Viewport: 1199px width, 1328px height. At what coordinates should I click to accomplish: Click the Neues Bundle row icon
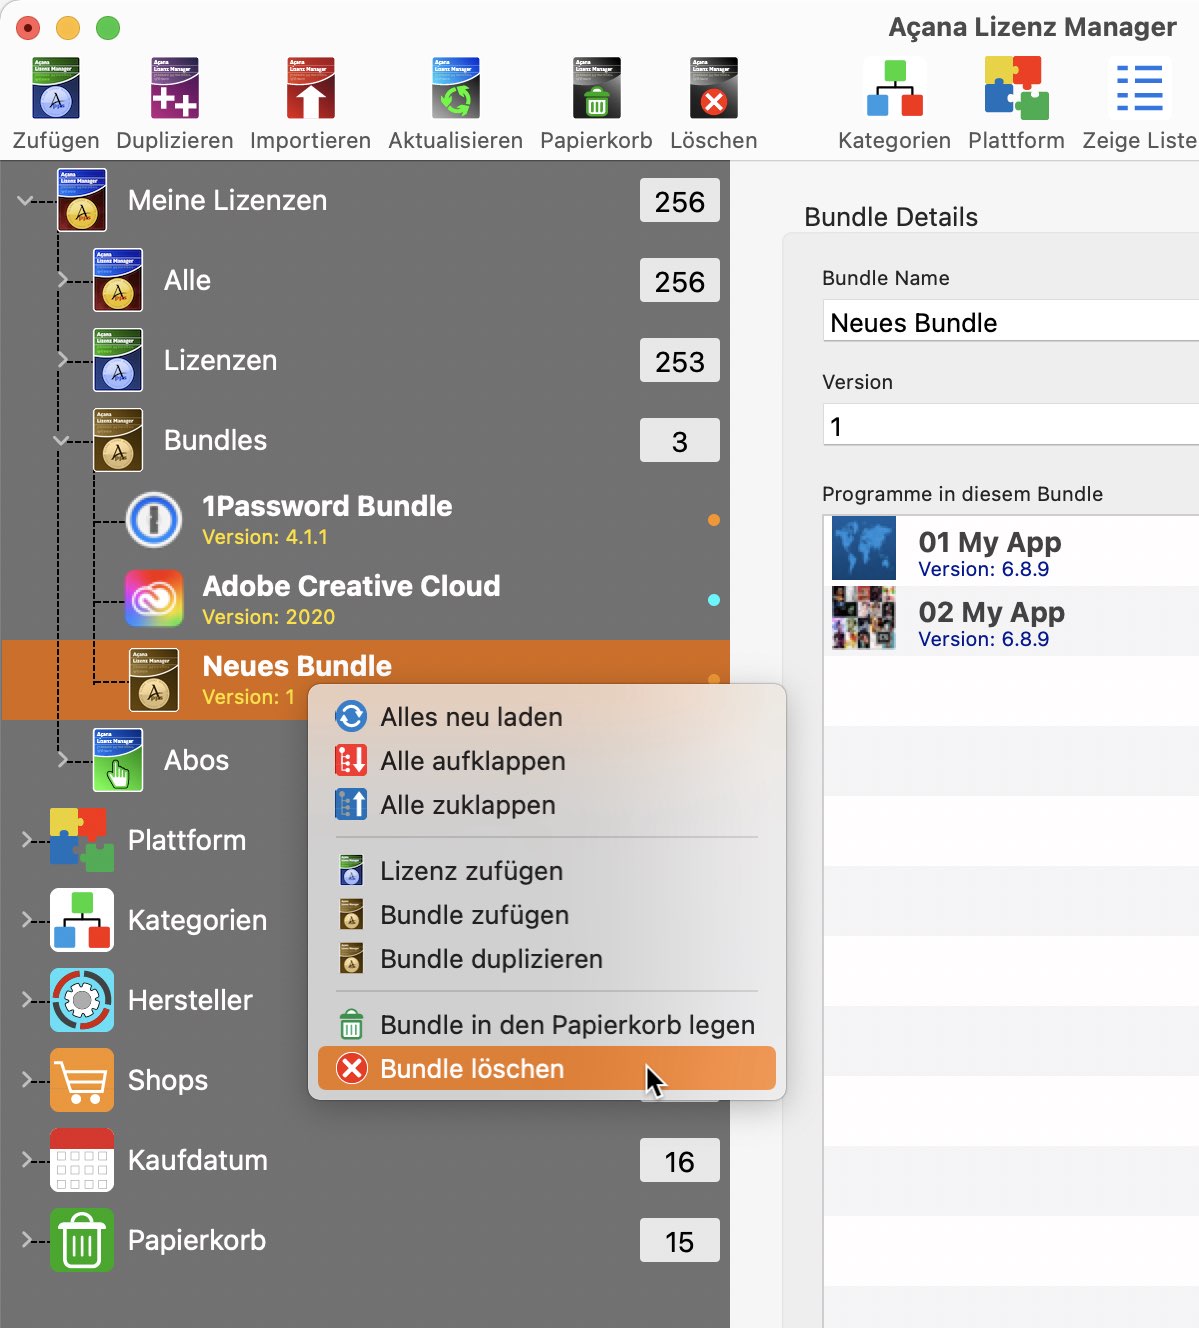tap(154, 680)
